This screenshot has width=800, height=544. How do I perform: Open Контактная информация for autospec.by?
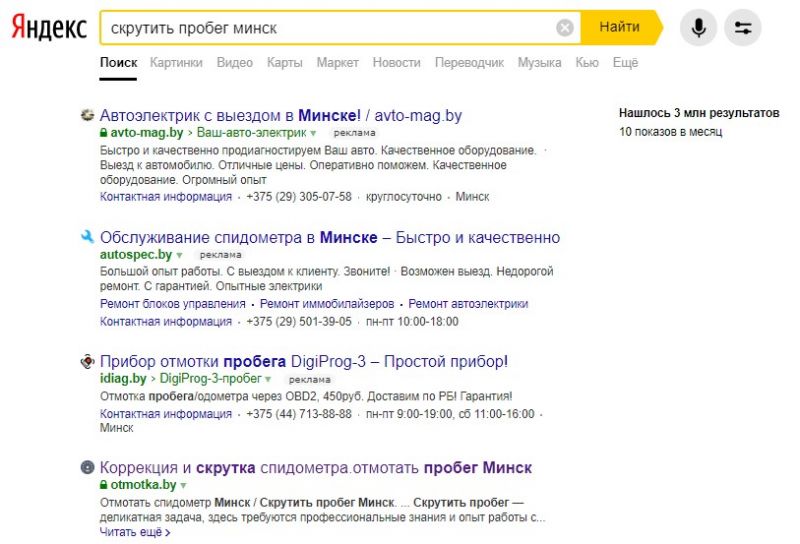166,322
